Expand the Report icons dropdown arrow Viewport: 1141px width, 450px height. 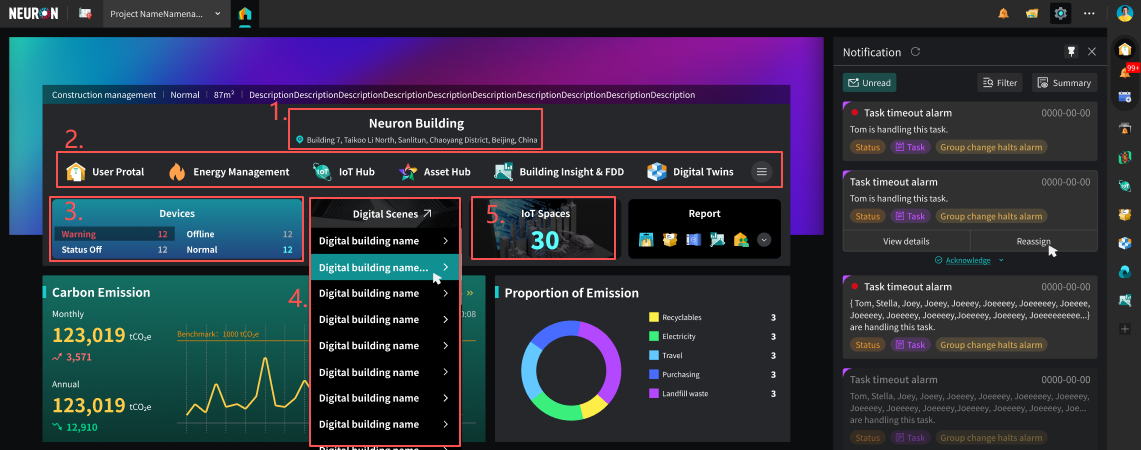764,240
